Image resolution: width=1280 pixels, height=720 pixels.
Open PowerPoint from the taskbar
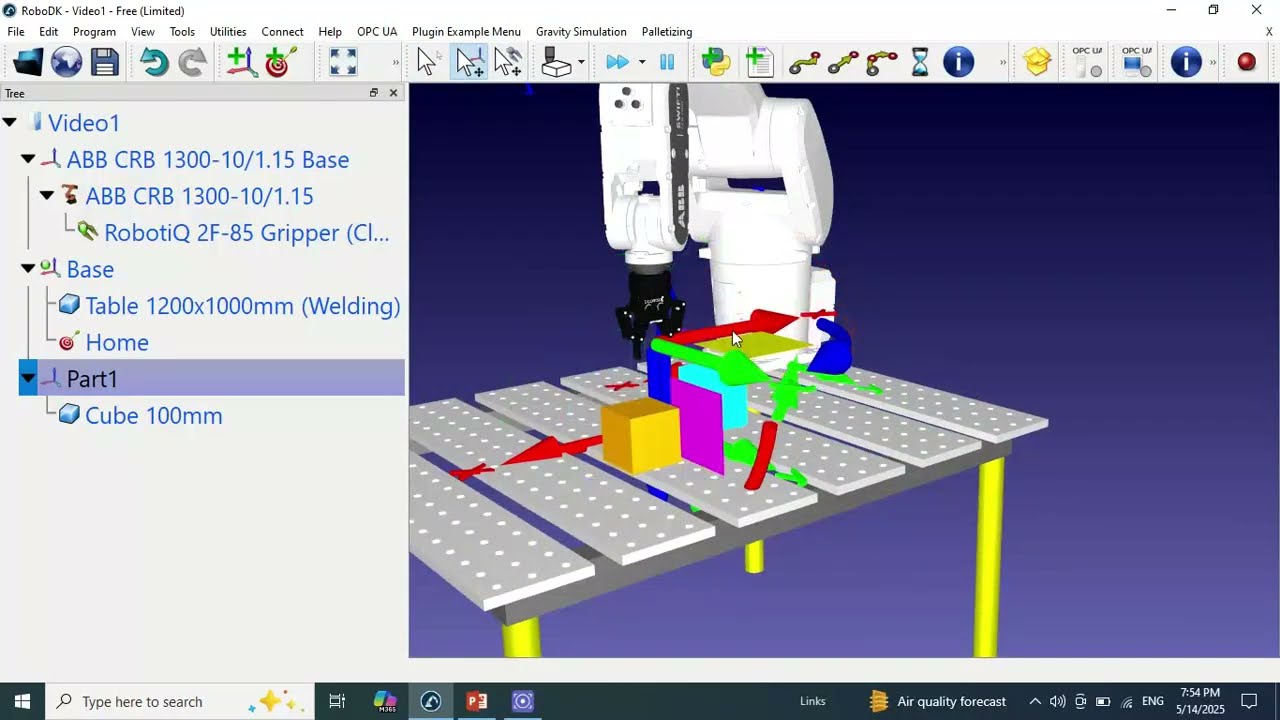click(477, 701)
